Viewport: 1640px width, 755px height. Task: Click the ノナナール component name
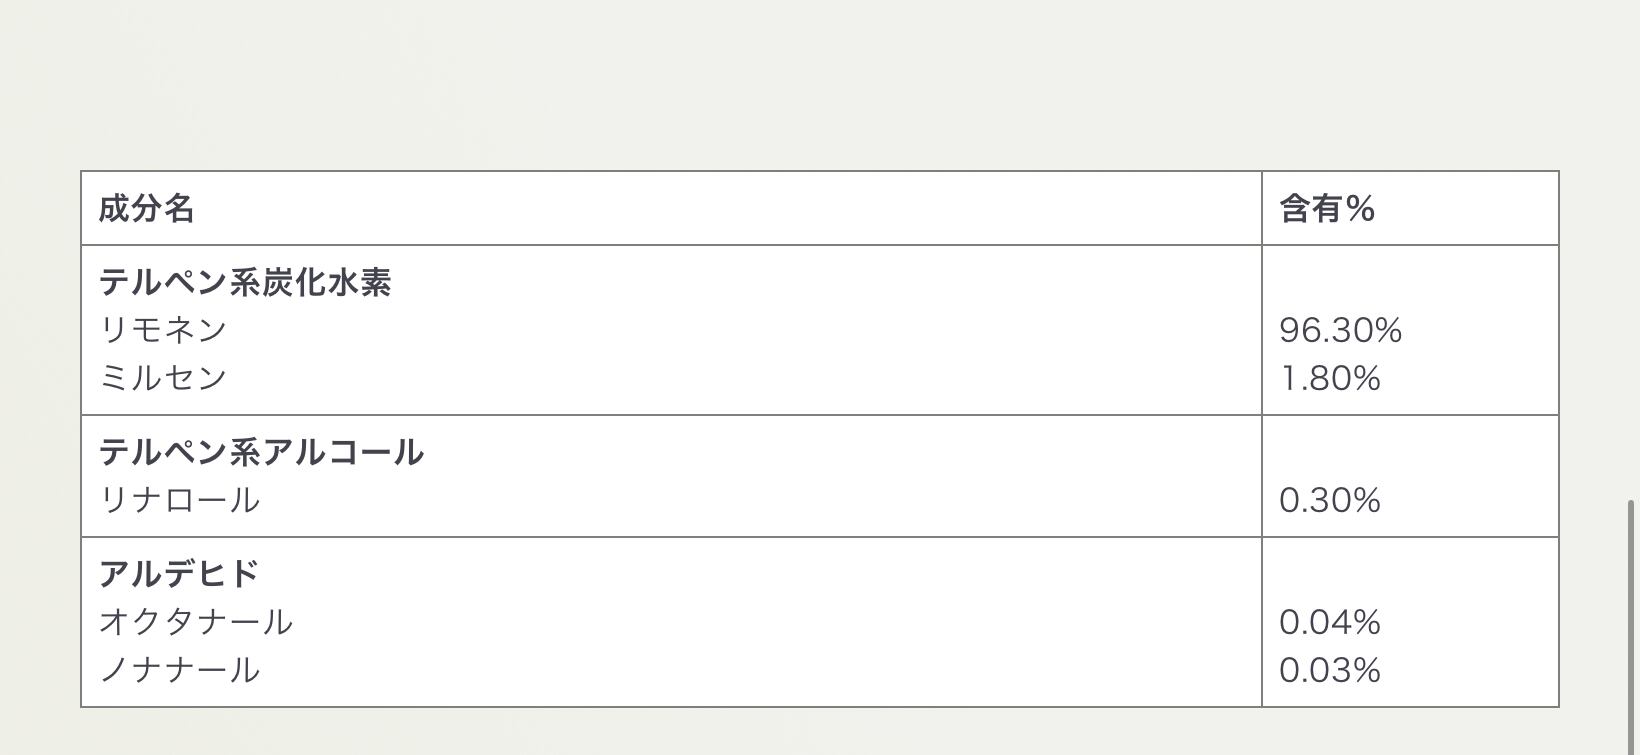tap(179, 670)
